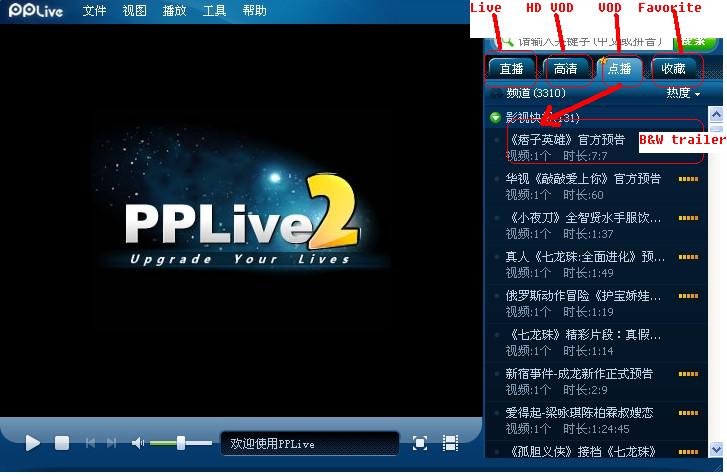Click popularity bars for 华视《敲敲爱上你》
The image size is (727, 476).
(689, 179)
